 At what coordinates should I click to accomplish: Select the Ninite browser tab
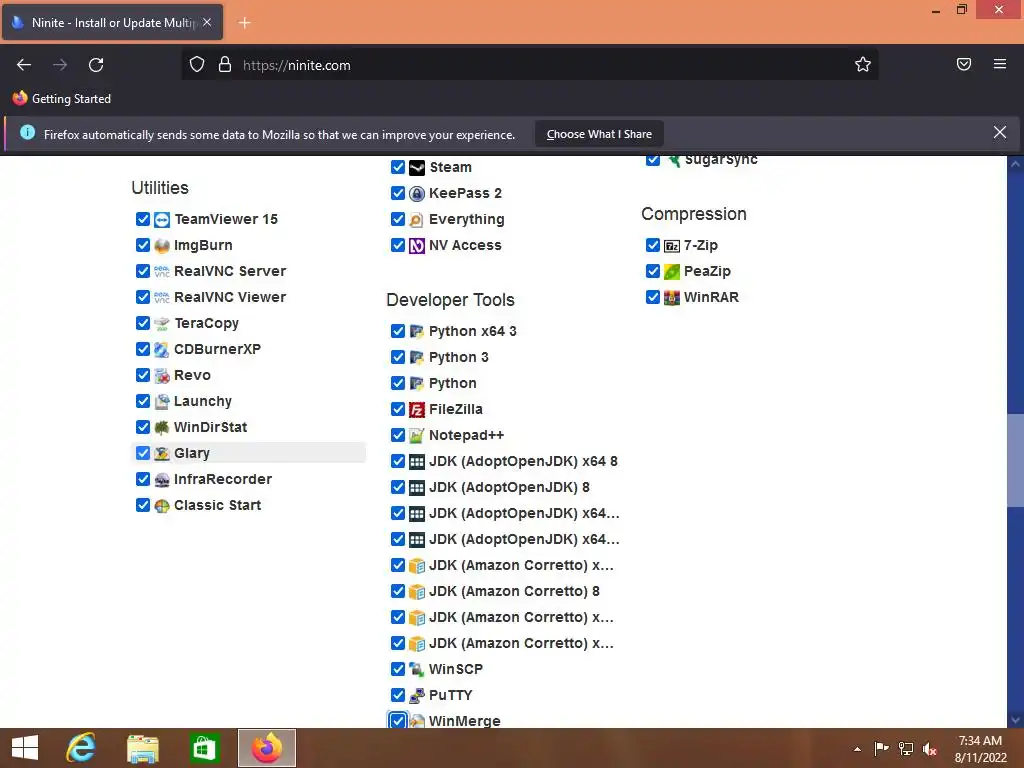(x=112, y=23)
